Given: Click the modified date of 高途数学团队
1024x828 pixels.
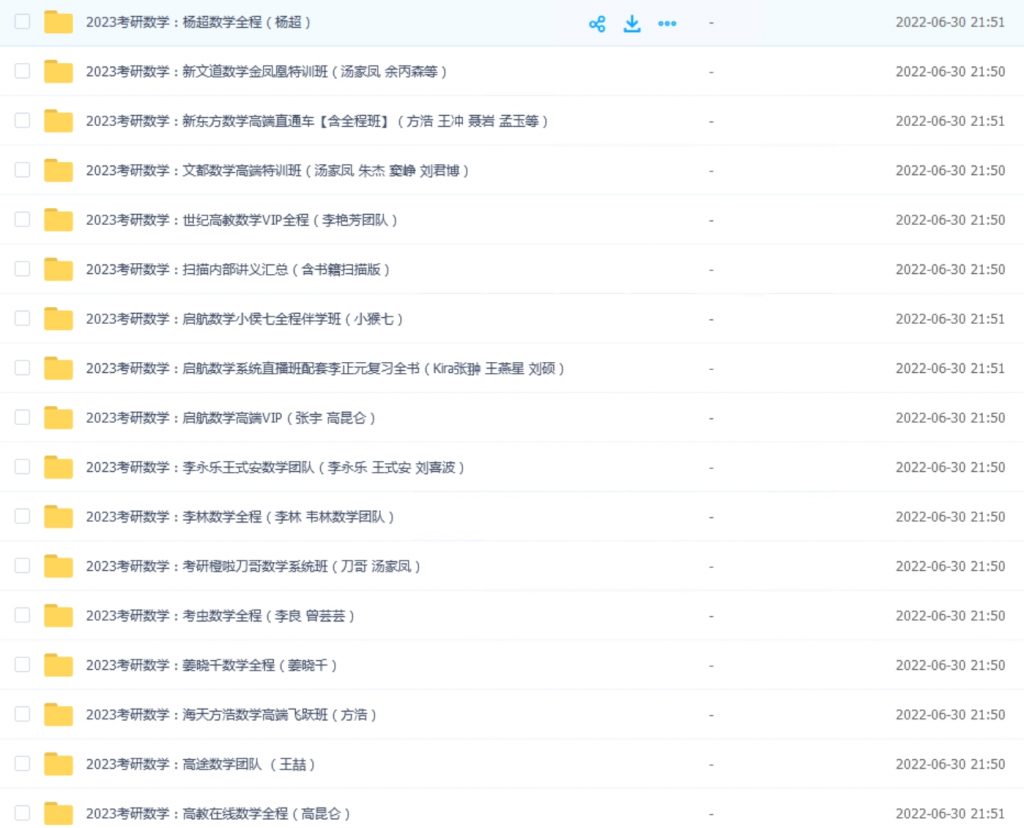Looking at the screenshot, I should coord(950,765).
